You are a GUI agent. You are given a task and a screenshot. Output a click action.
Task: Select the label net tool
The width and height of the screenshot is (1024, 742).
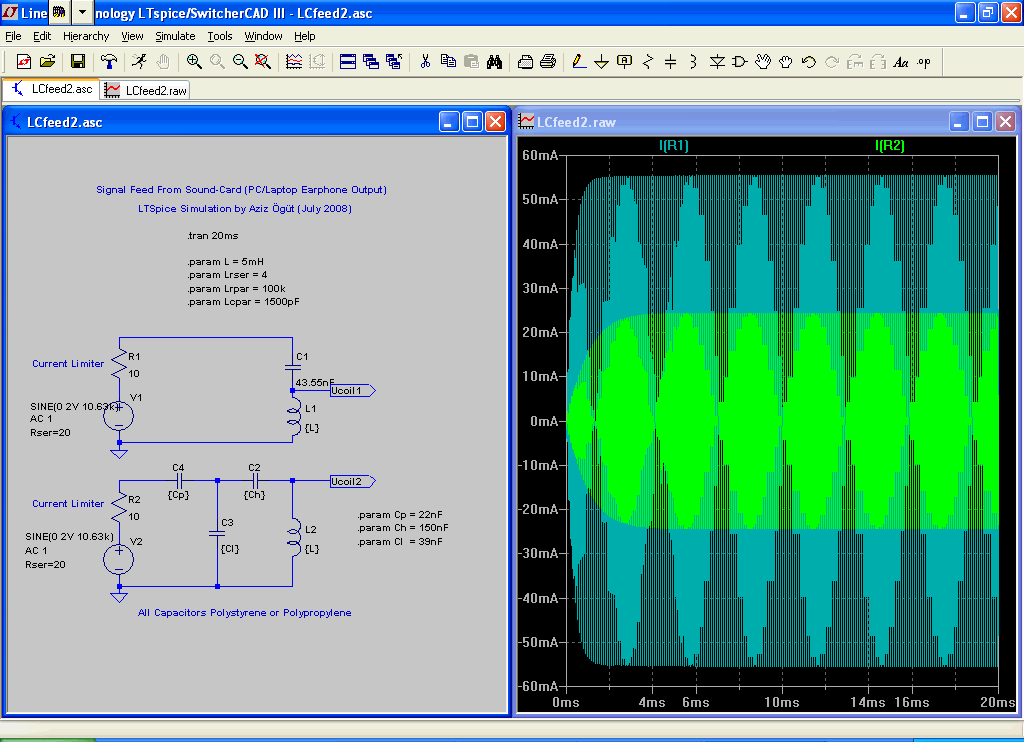coord(624,62)
